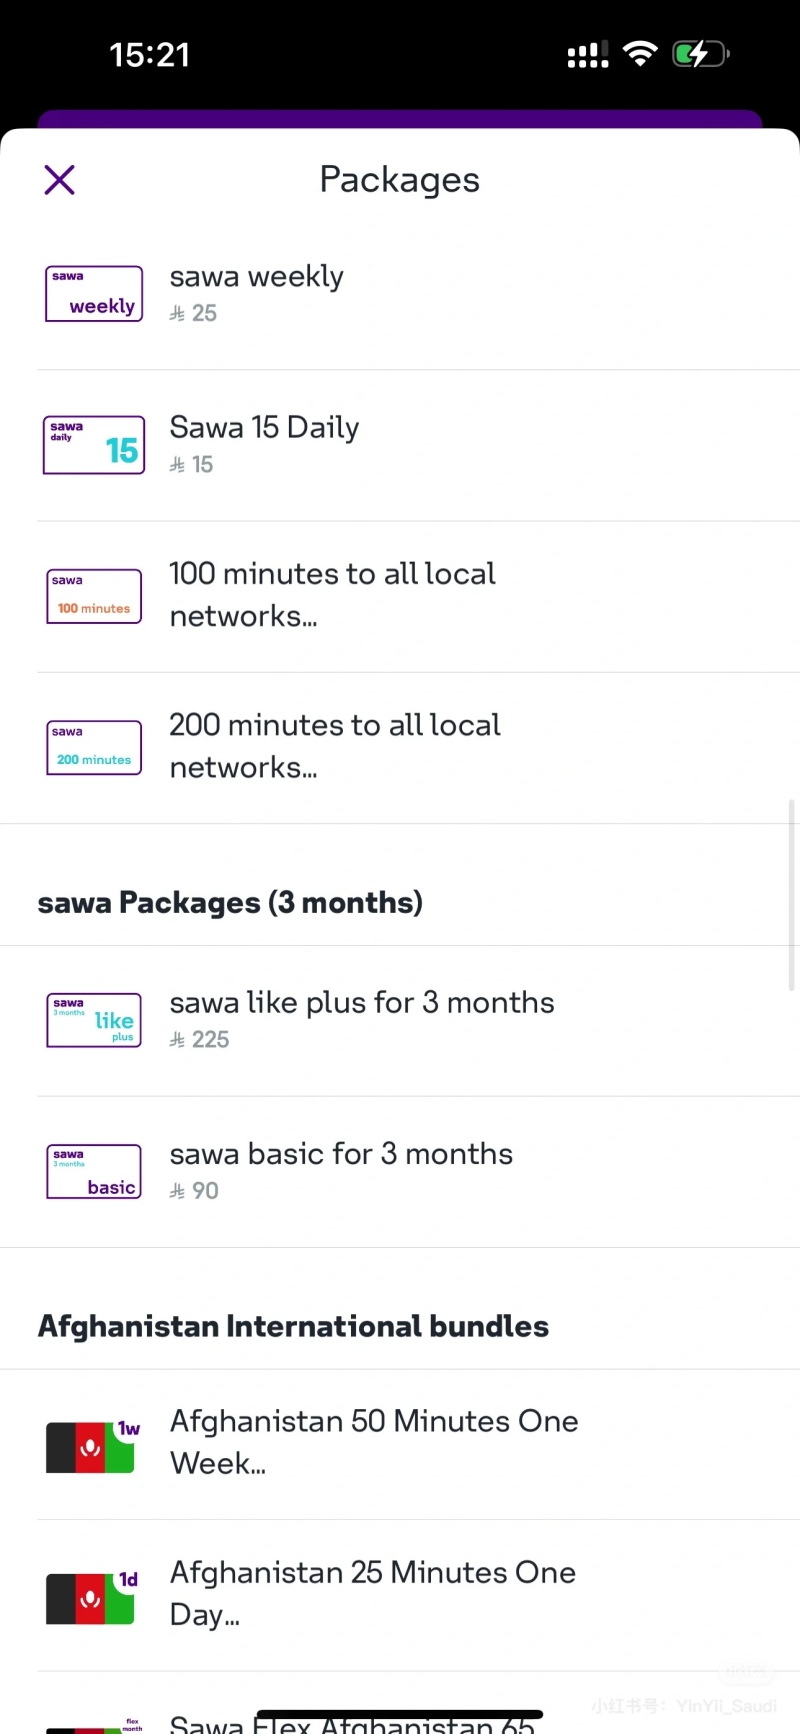Select the Sawa 15 Daily package

pyautogui.click(x=418, y=445)
